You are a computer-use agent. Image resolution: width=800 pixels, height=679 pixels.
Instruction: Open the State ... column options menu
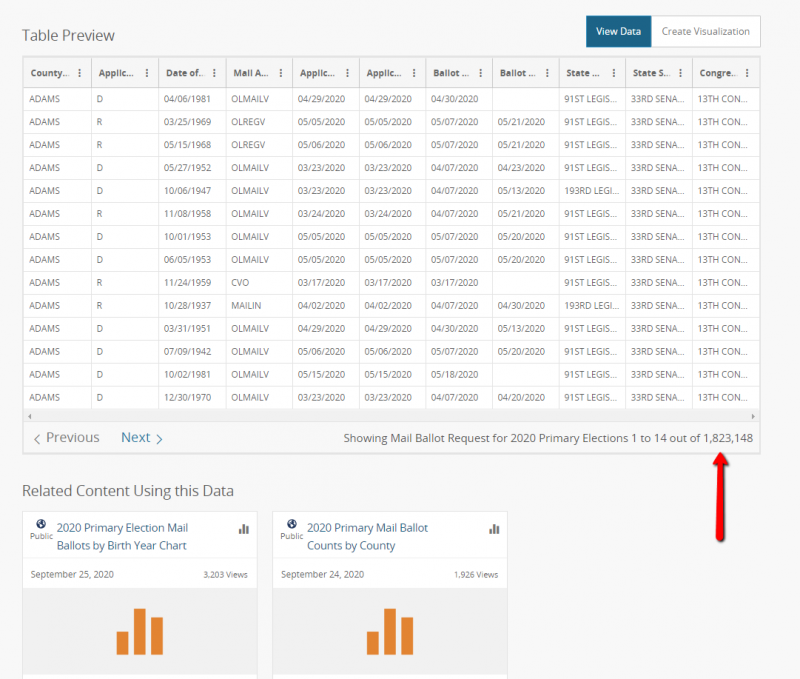[x=614, y=73]
